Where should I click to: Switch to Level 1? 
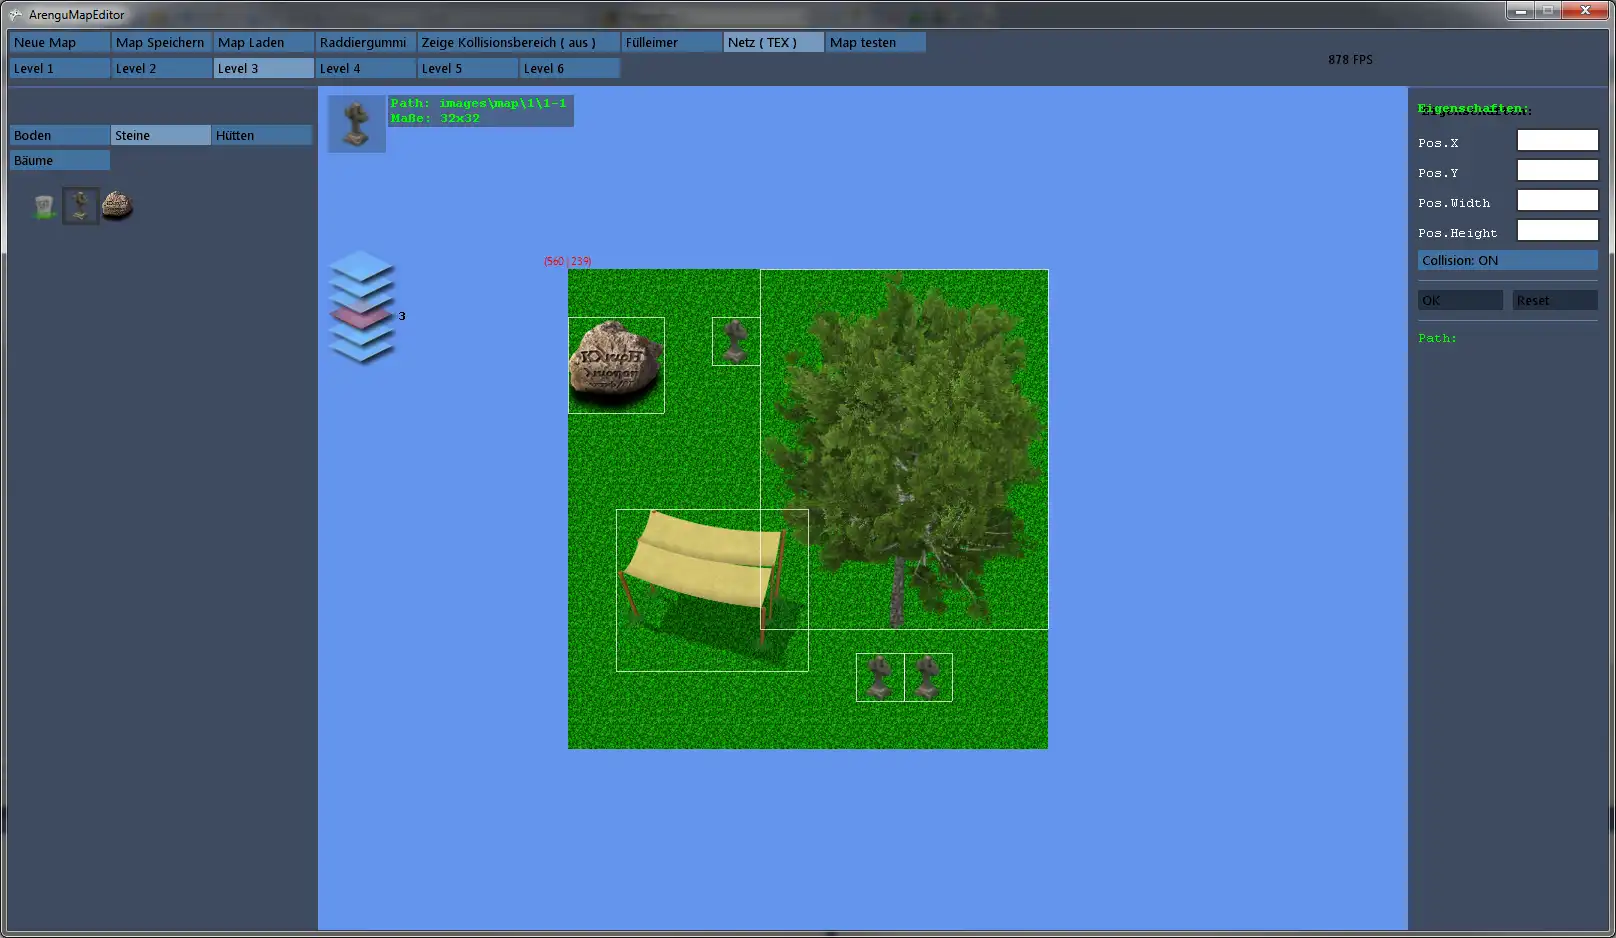(x=60, y=68)
